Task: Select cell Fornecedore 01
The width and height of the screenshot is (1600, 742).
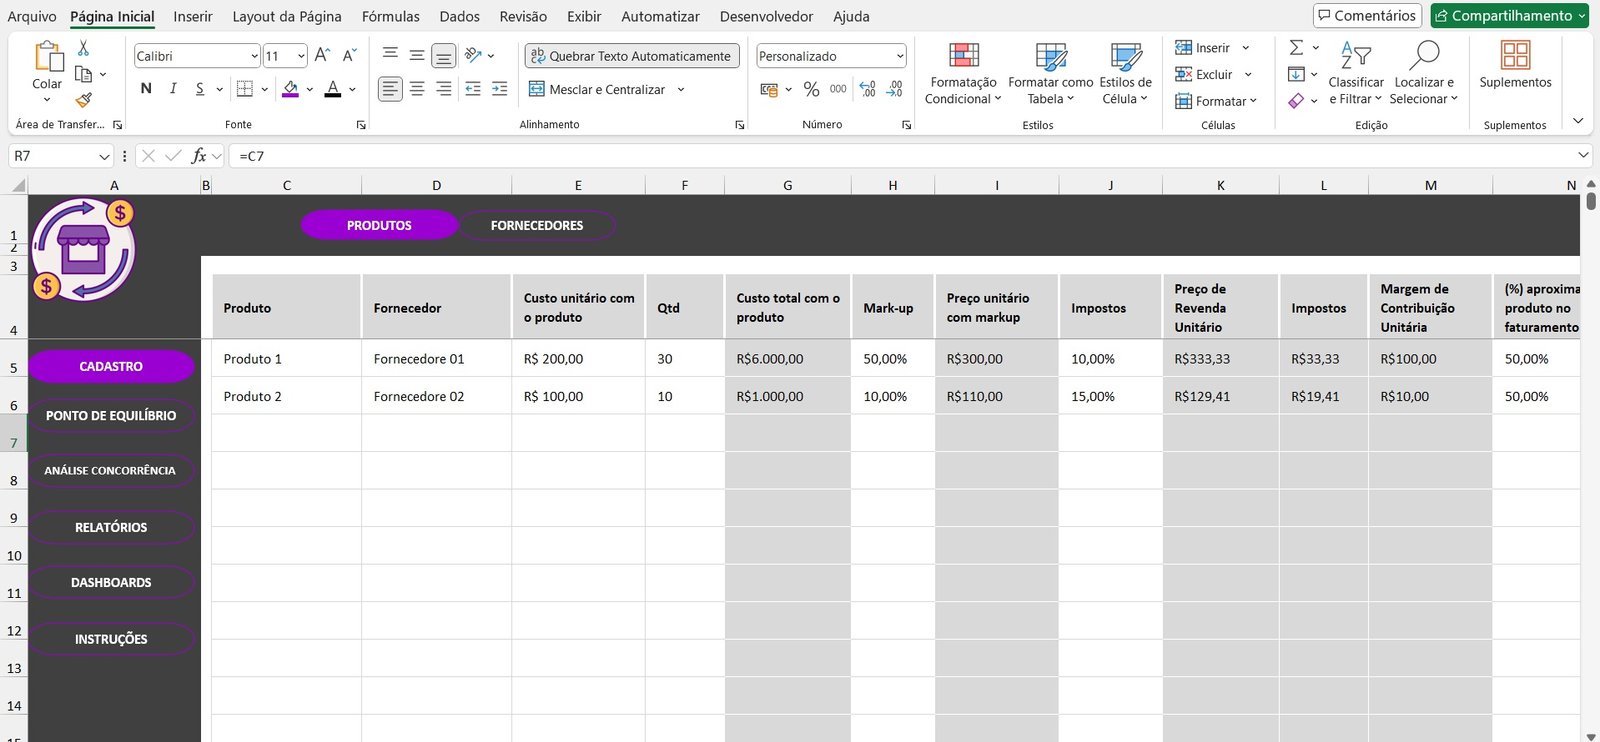Action: tap(437, 359)
